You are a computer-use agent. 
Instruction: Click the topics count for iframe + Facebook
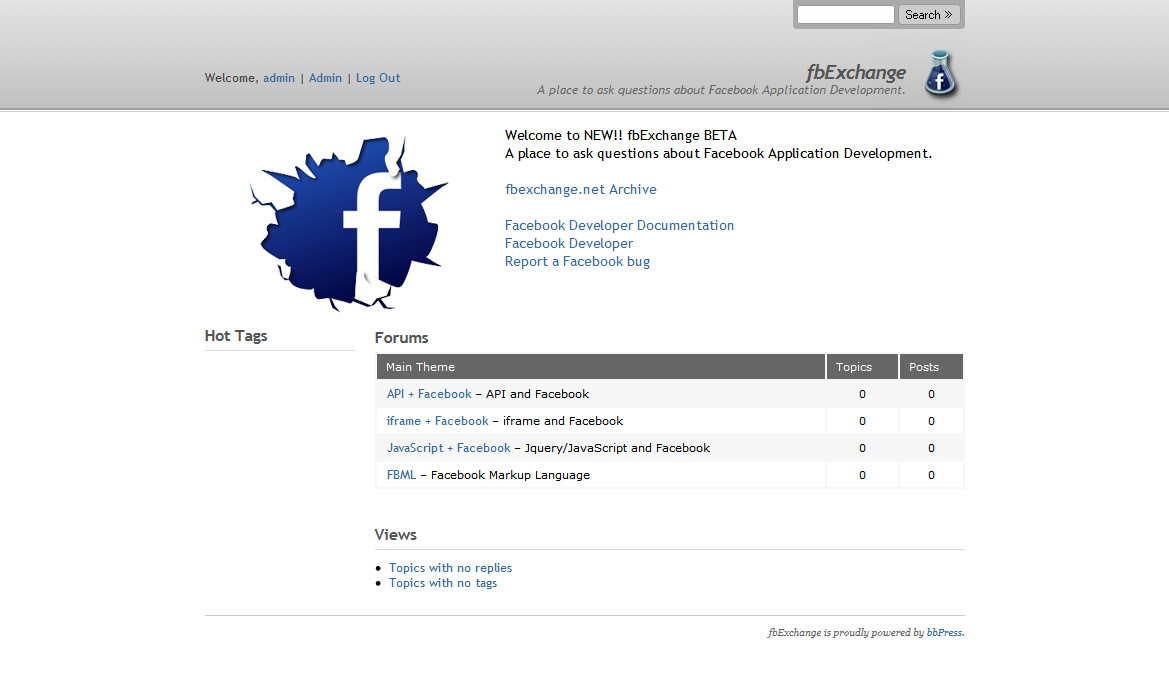(863, 421)
